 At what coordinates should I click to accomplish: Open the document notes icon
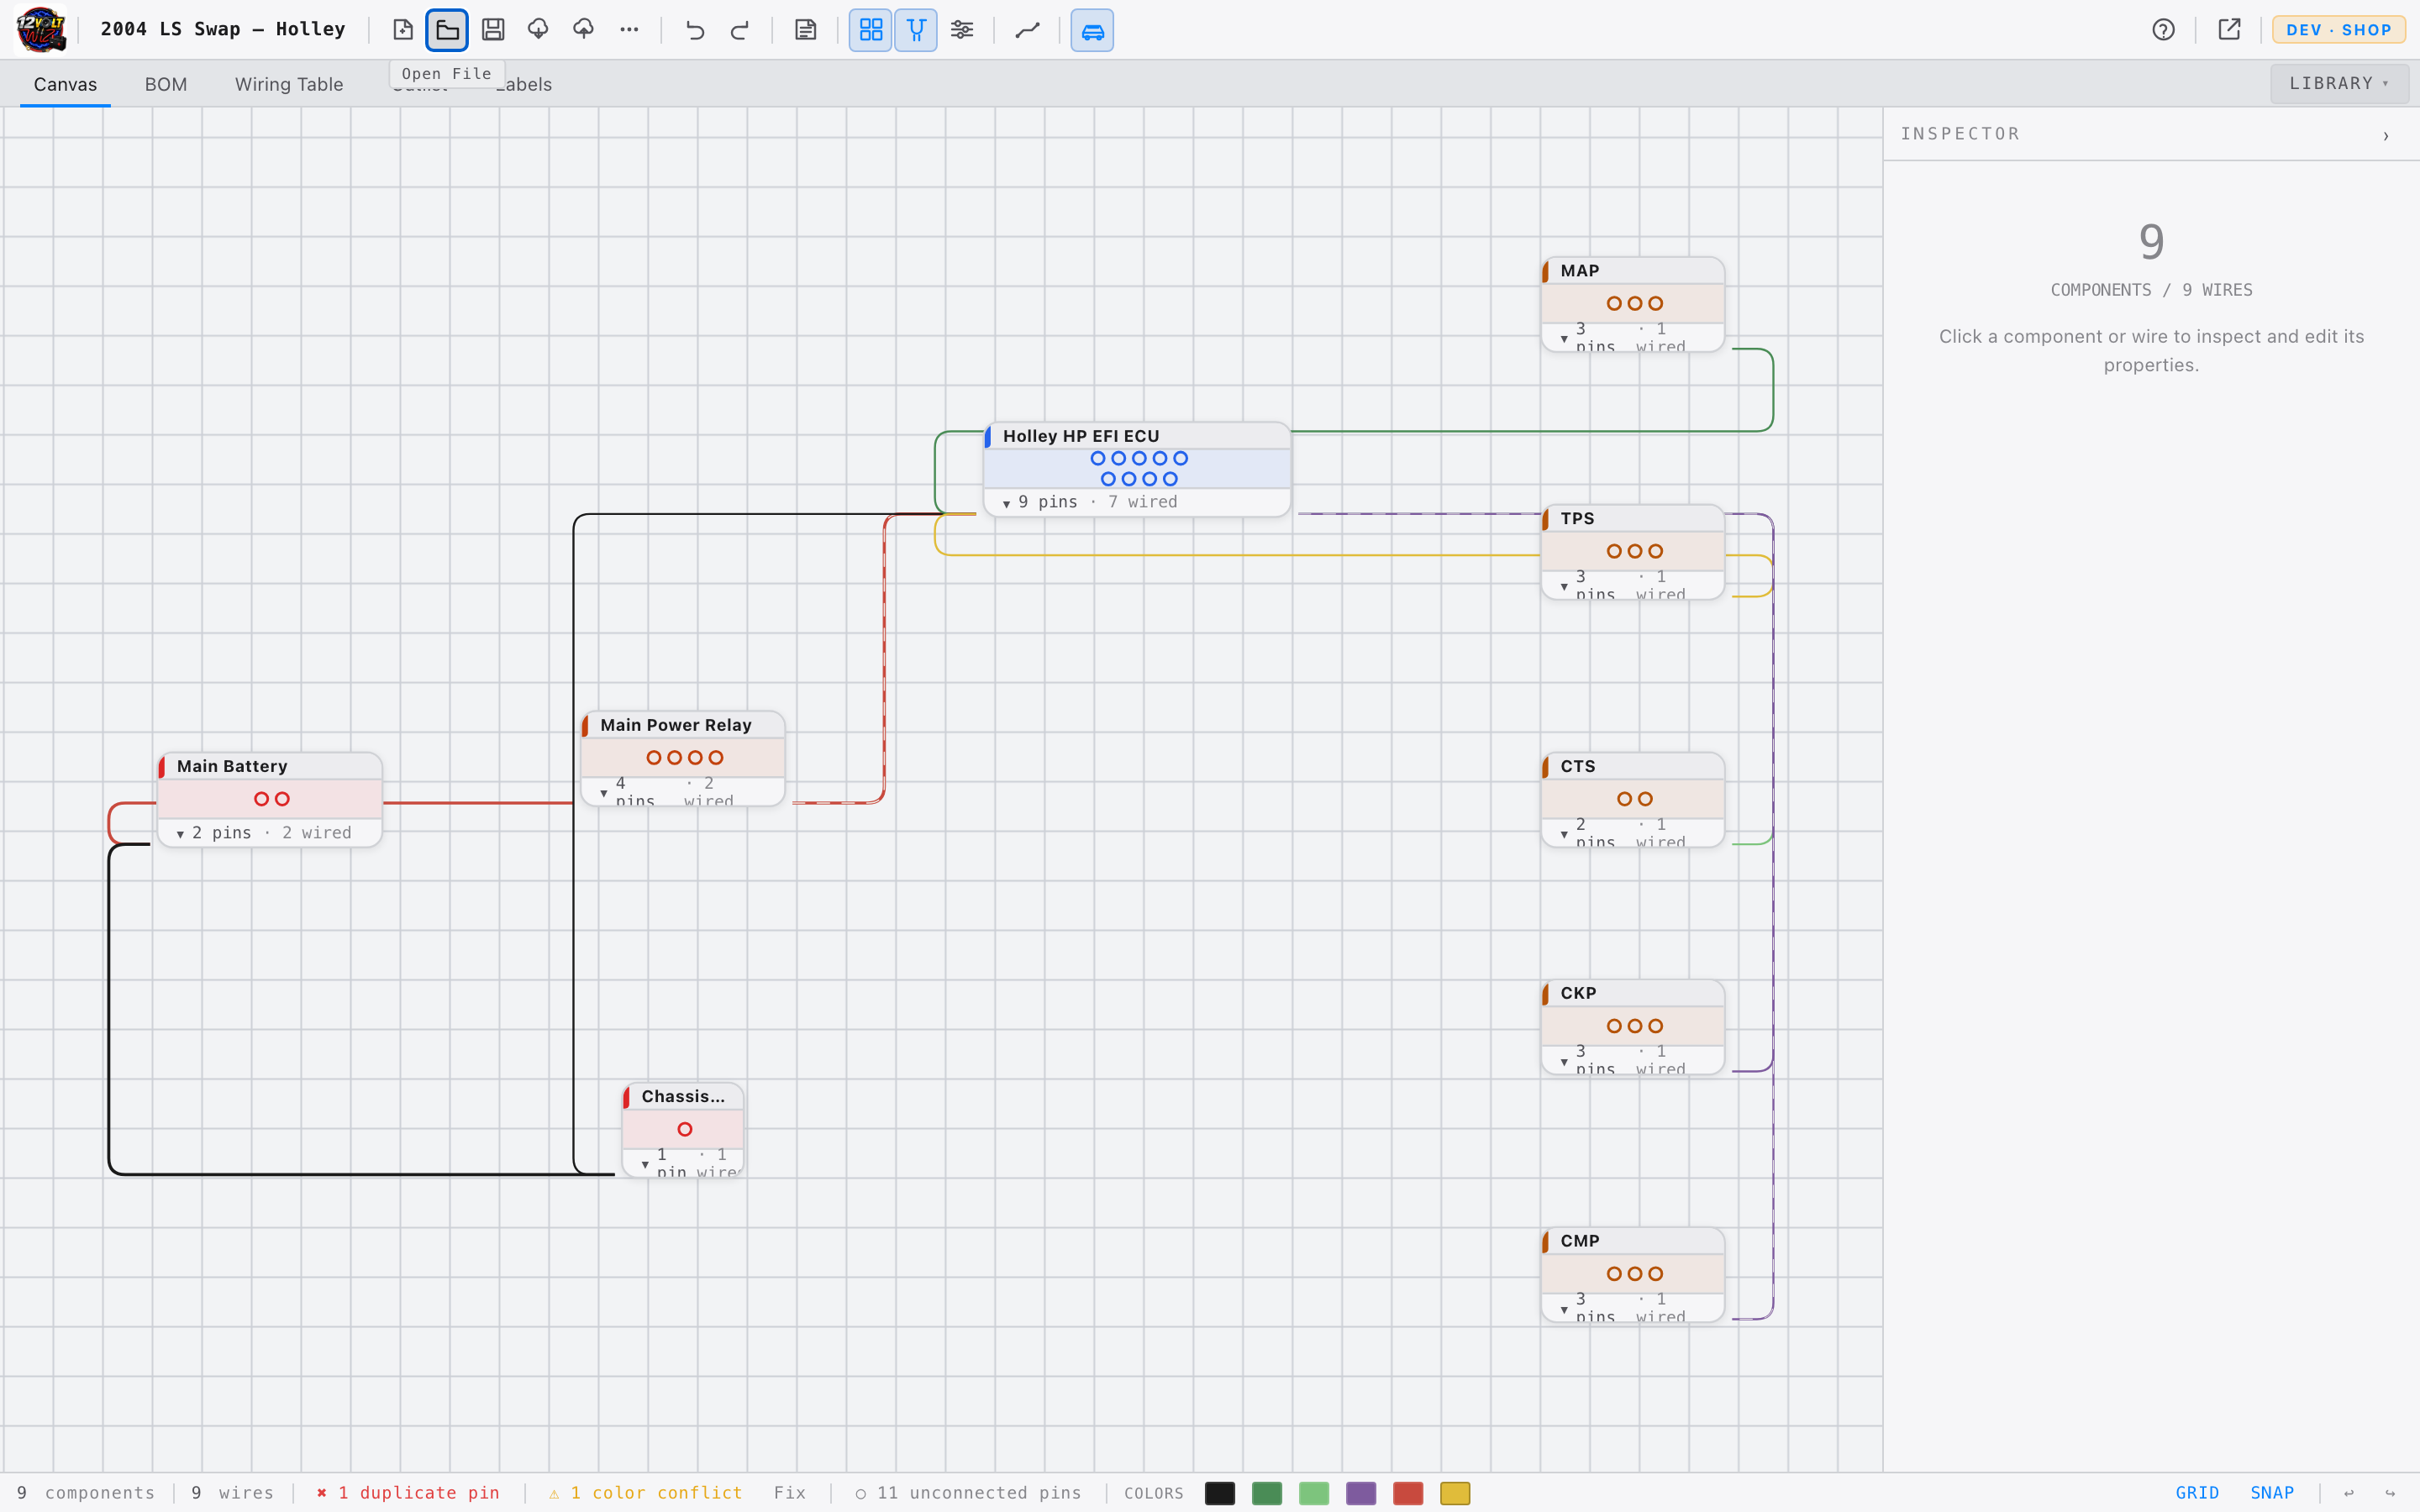point(806,30)
